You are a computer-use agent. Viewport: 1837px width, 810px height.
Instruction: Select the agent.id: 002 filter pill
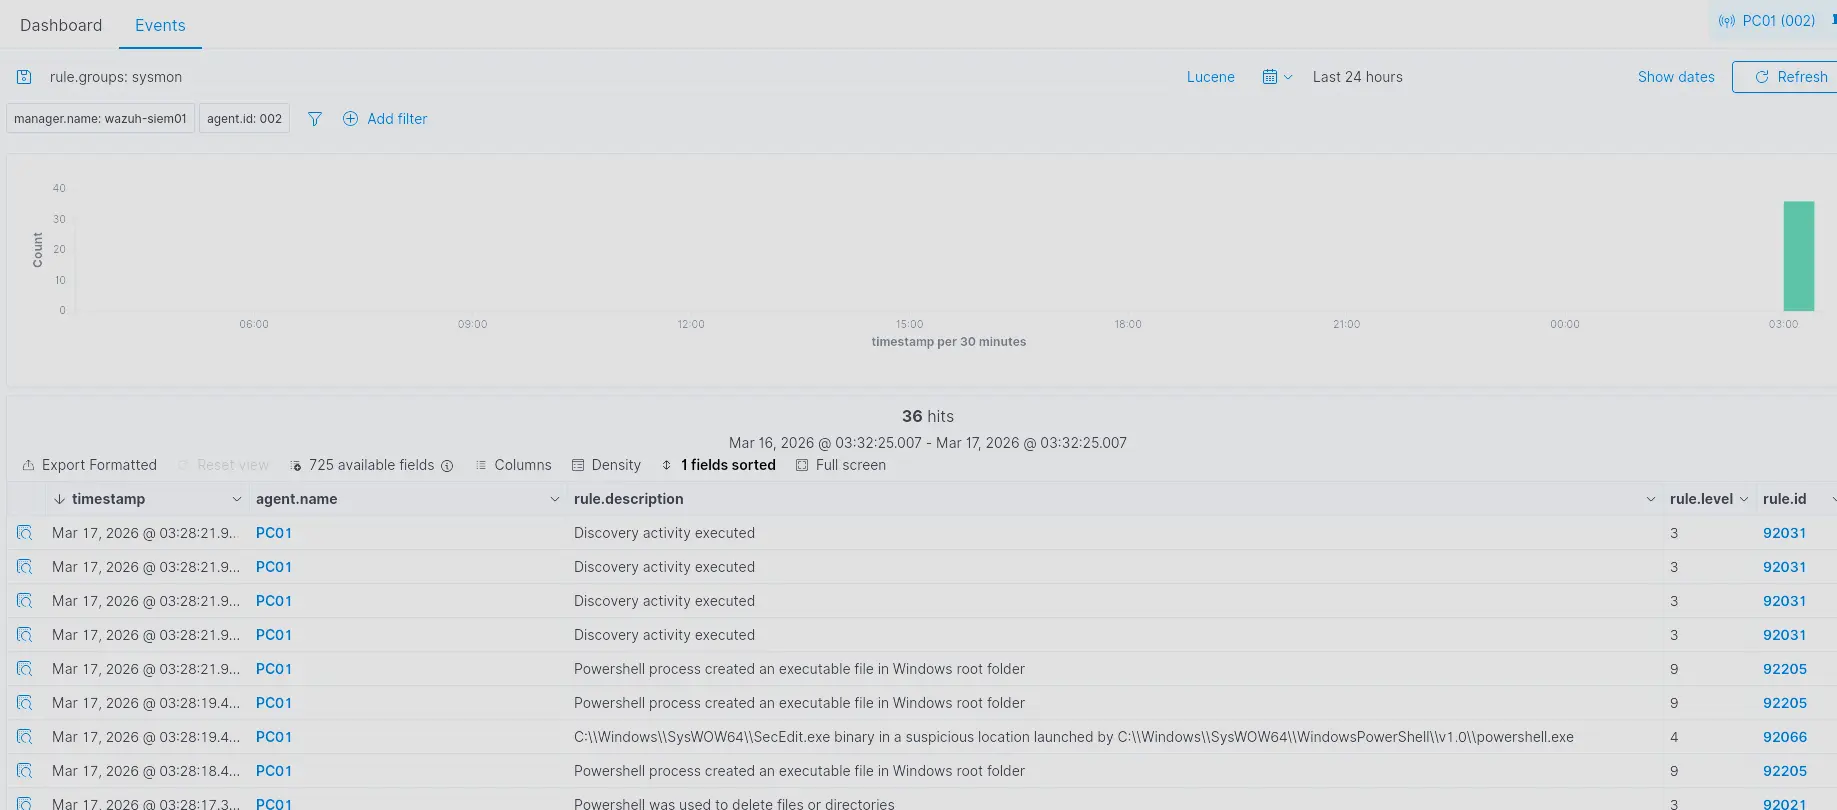(244, 118)
